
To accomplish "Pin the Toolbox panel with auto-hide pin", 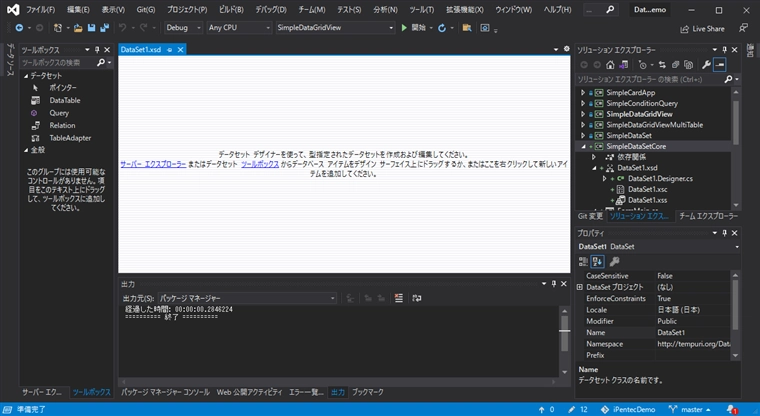I will [x=97, y=49].
